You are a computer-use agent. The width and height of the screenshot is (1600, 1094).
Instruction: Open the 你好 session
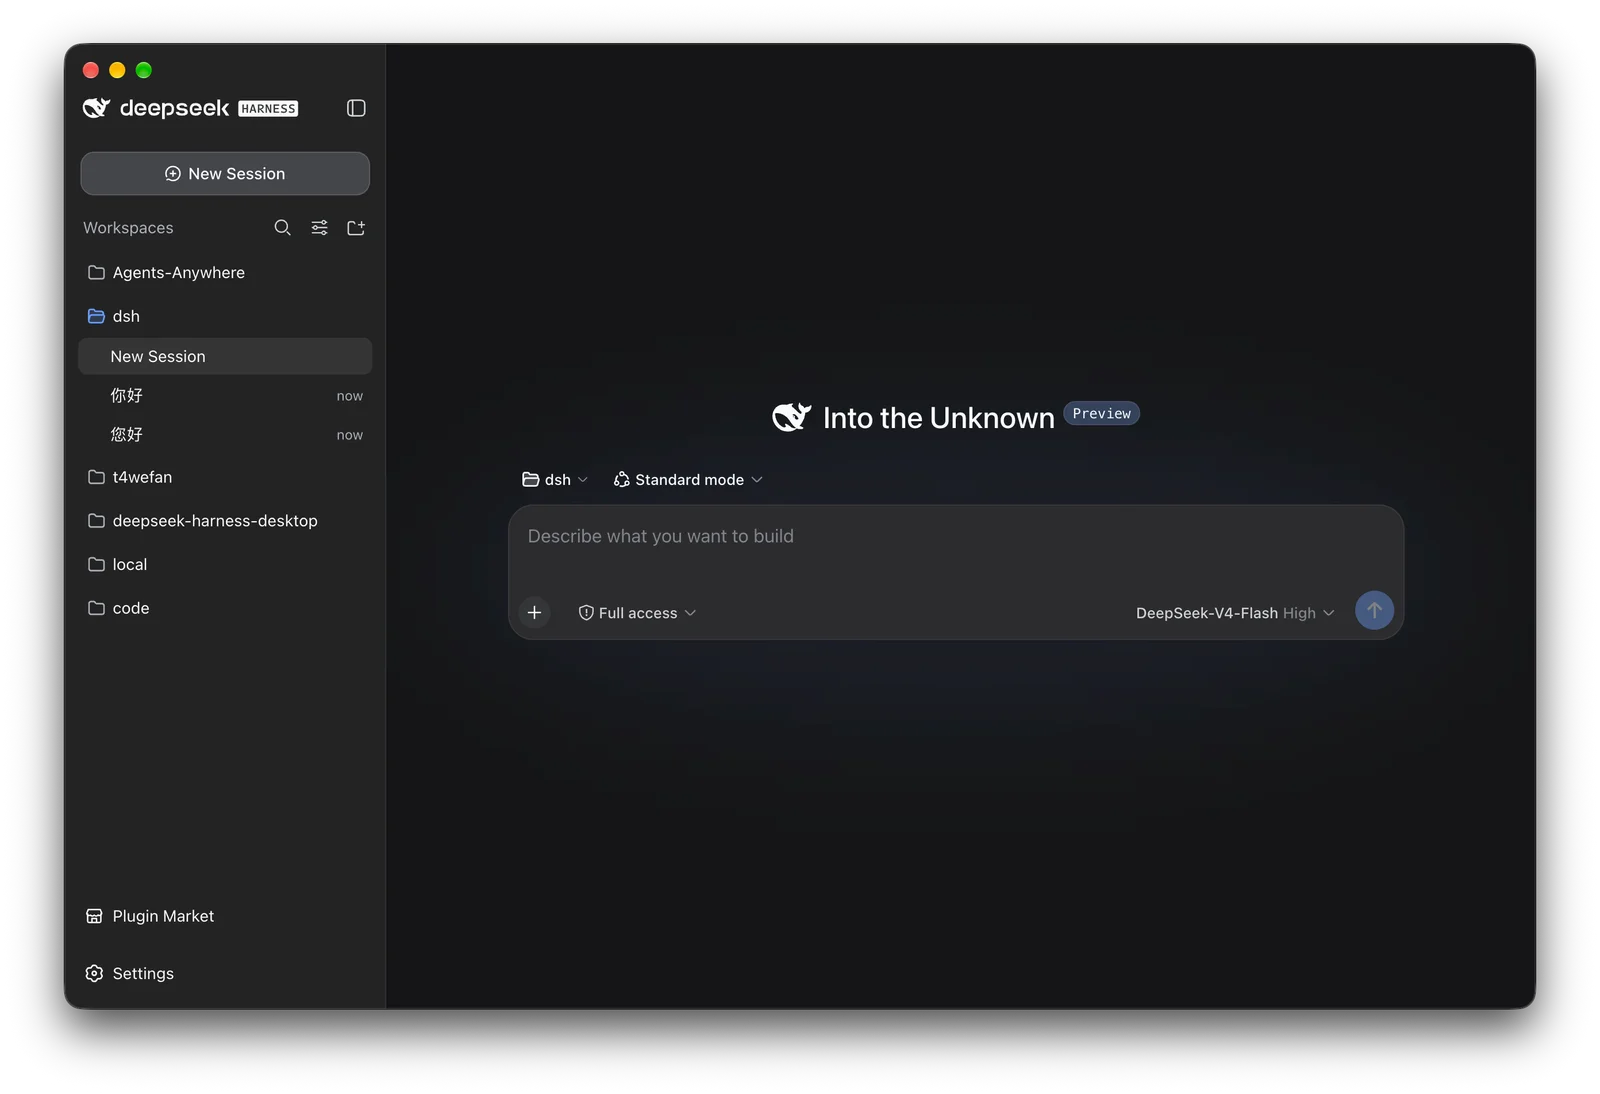click(x=225, y=396)
